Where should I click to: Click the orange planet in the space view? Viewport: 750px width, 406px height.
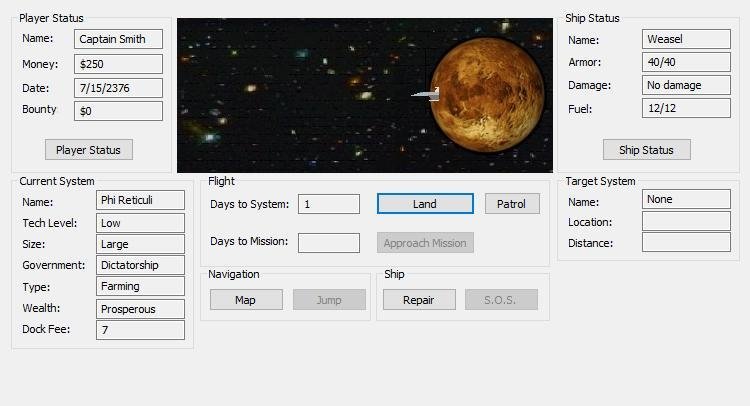click(487, 94)
